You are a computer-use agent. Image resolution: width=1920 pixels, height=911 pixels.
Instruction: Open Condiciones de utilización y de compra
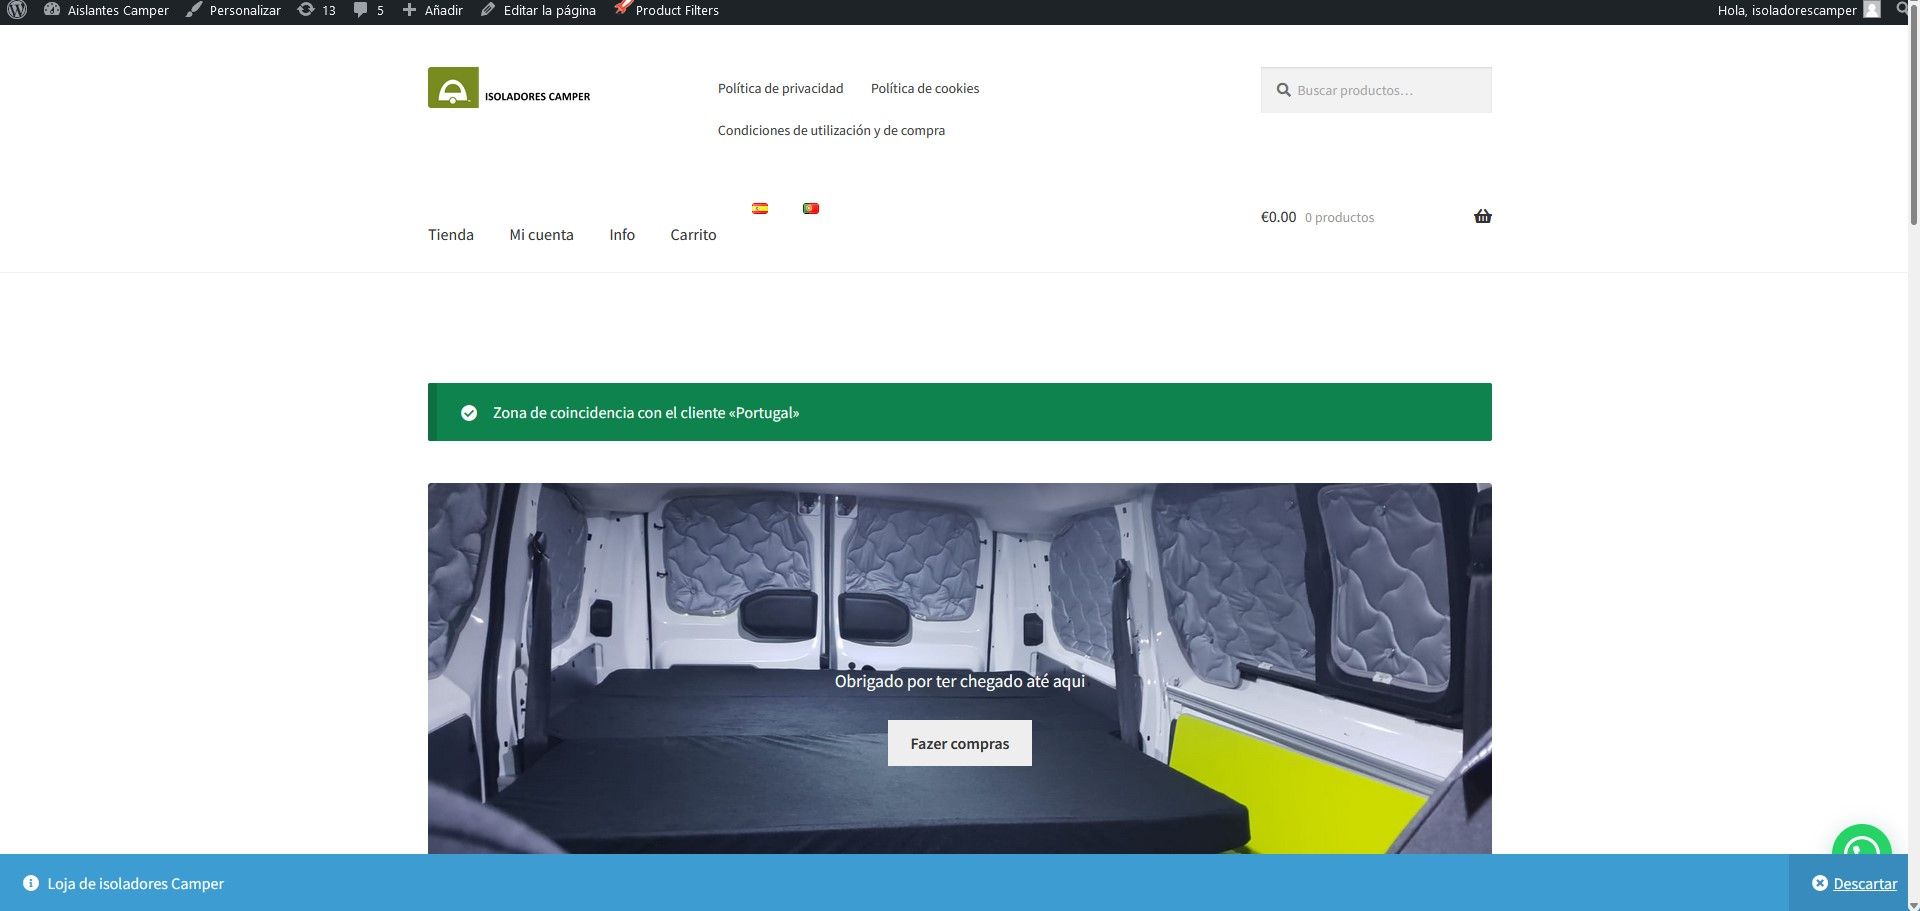coord(831,130)
